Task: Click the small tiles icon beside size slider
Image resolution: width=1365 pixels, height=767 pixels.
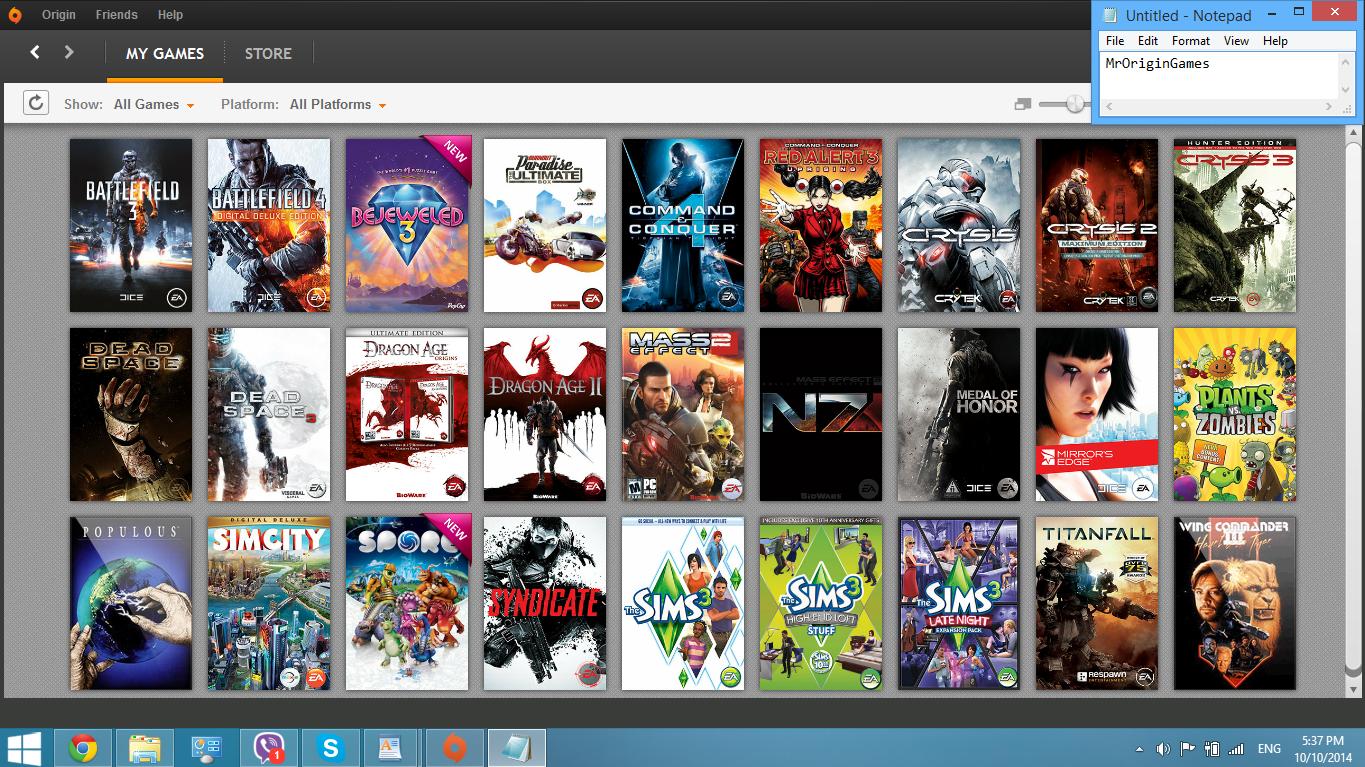Action: point(1022,104)
